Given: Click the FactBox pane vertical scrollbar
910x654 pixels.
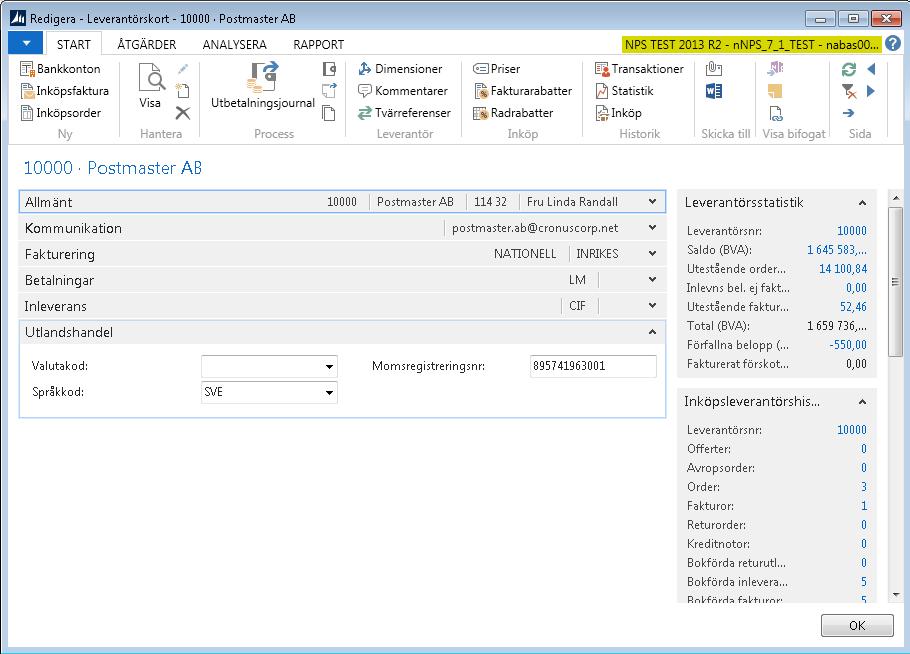Looking at the screenshot, I should pyautogui.click(x=895, y=281).
